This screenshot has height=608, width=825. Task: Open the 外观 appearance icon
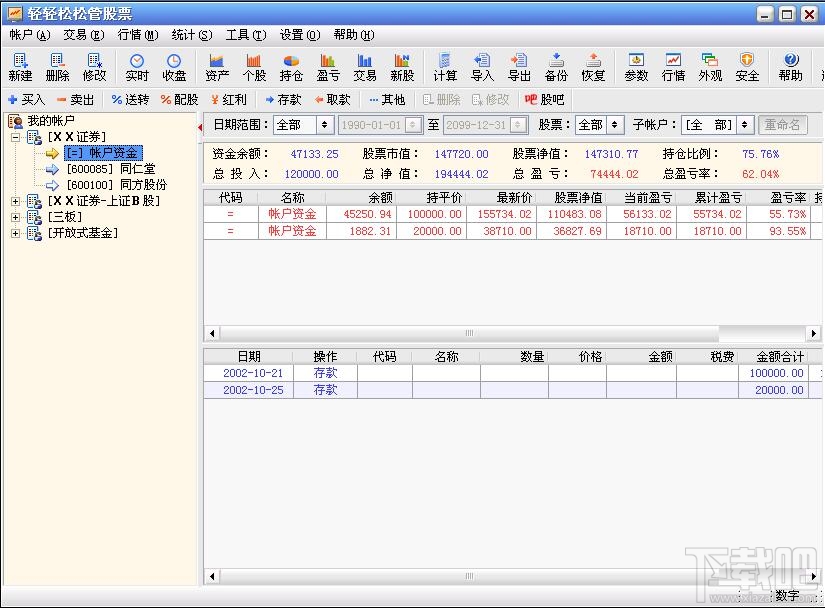(x=710, y=67)
